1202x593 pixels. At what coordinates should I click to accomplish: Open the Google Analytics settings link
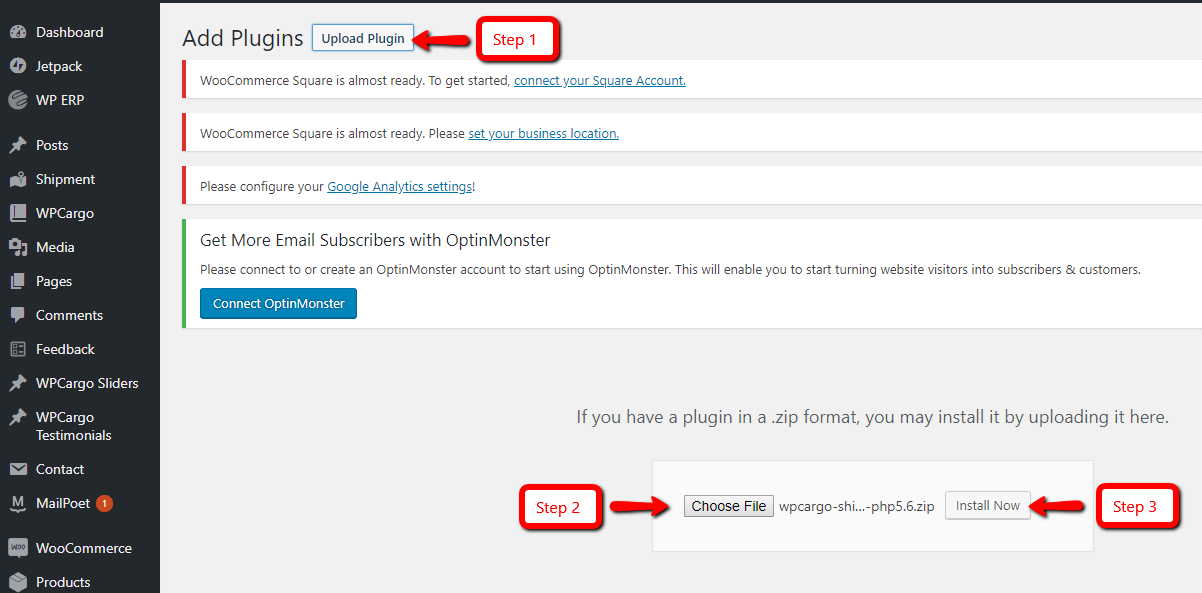(399, 186)
